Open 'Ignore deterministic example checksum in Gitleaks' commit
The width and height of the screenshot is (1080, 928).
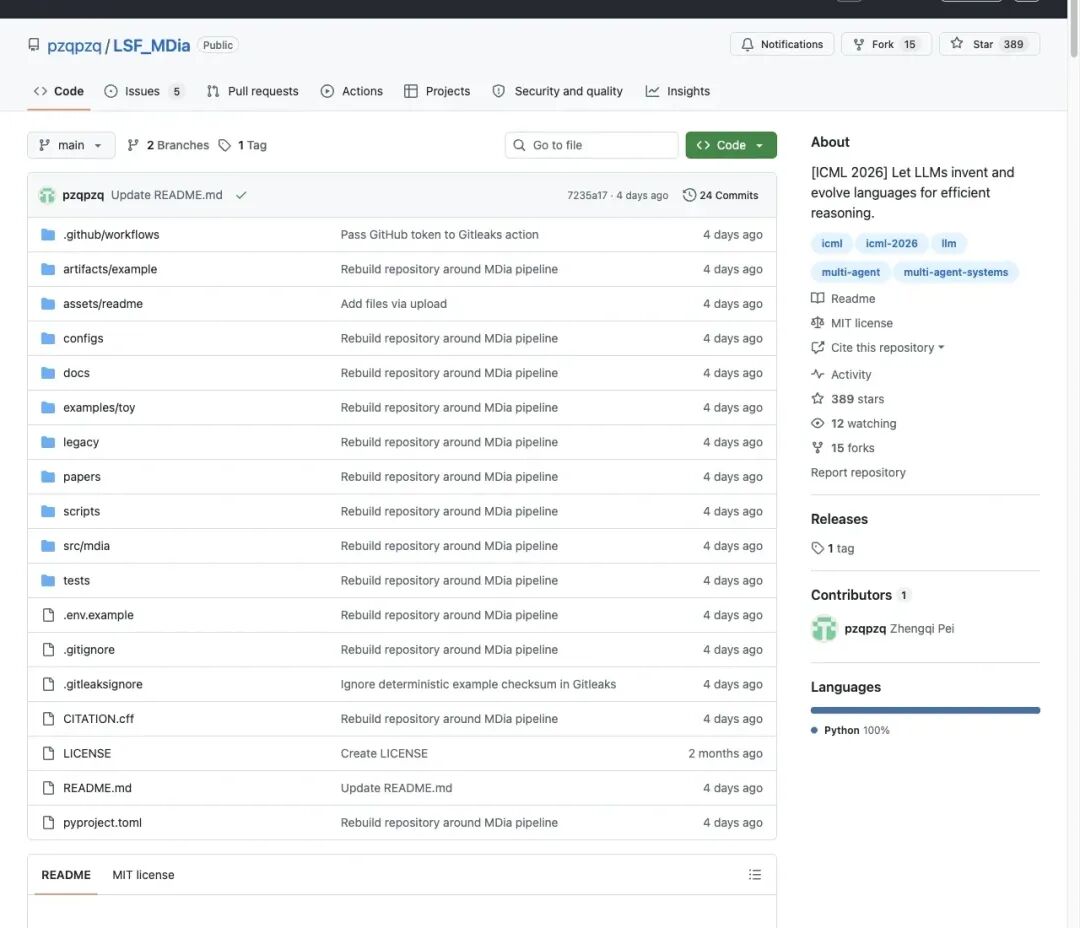pos(478,684)
